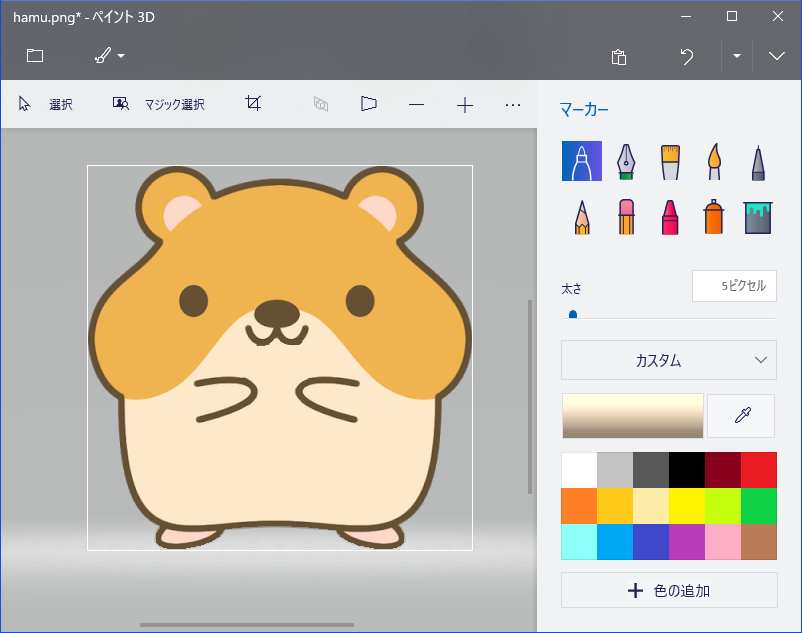This screenshot has width=802, height=633.
Task: Pick the brown color swatch
Action: 759,541
